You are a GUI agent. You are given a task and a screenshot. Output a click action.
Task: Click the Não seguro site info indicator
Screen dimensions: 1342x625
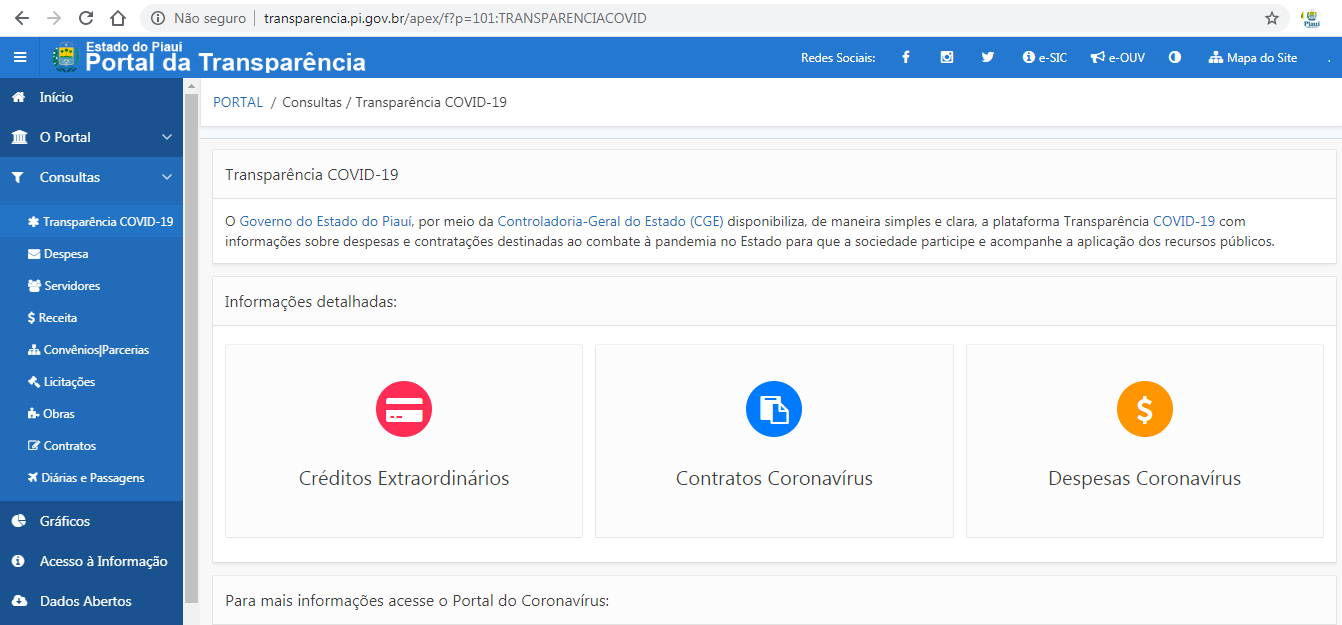click(x=199, y=18)
